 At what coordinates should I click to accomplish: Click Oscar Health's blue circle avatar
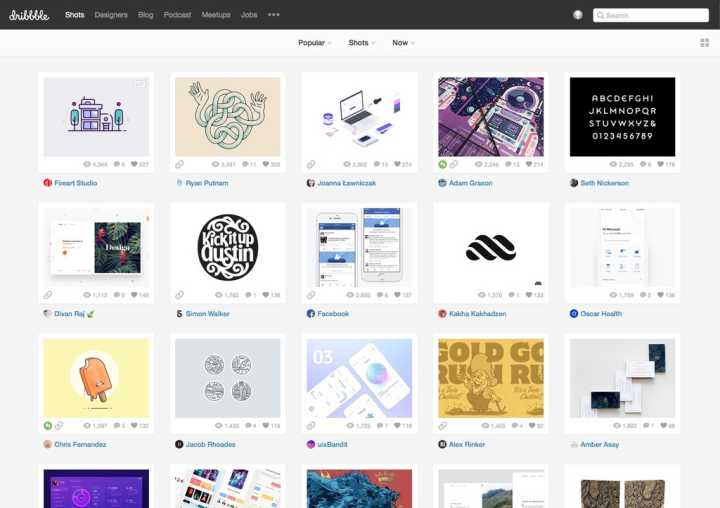click(x=574, y=314)
